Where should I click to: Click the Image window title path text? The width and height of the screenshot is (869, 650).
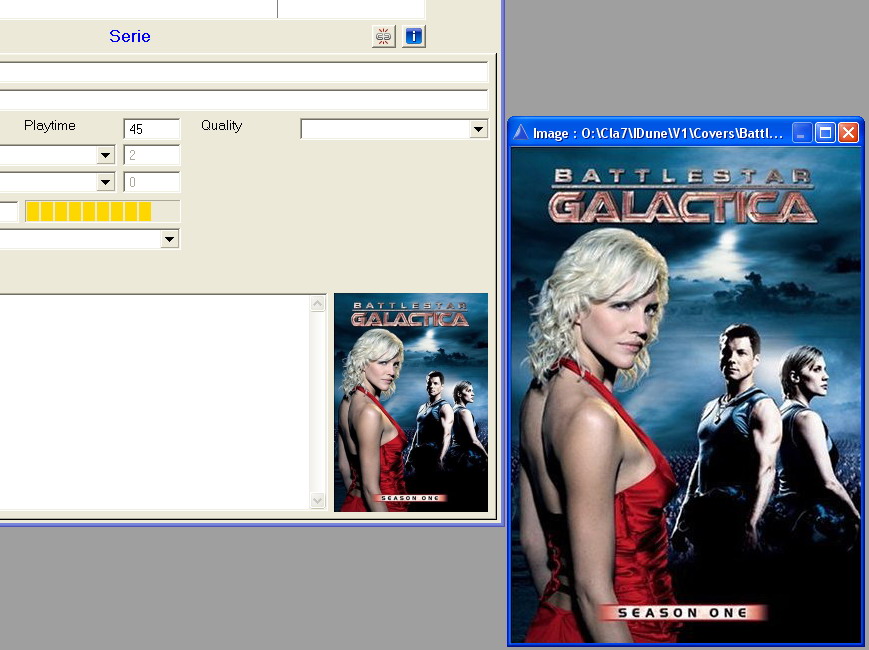[x=658, y=134]
